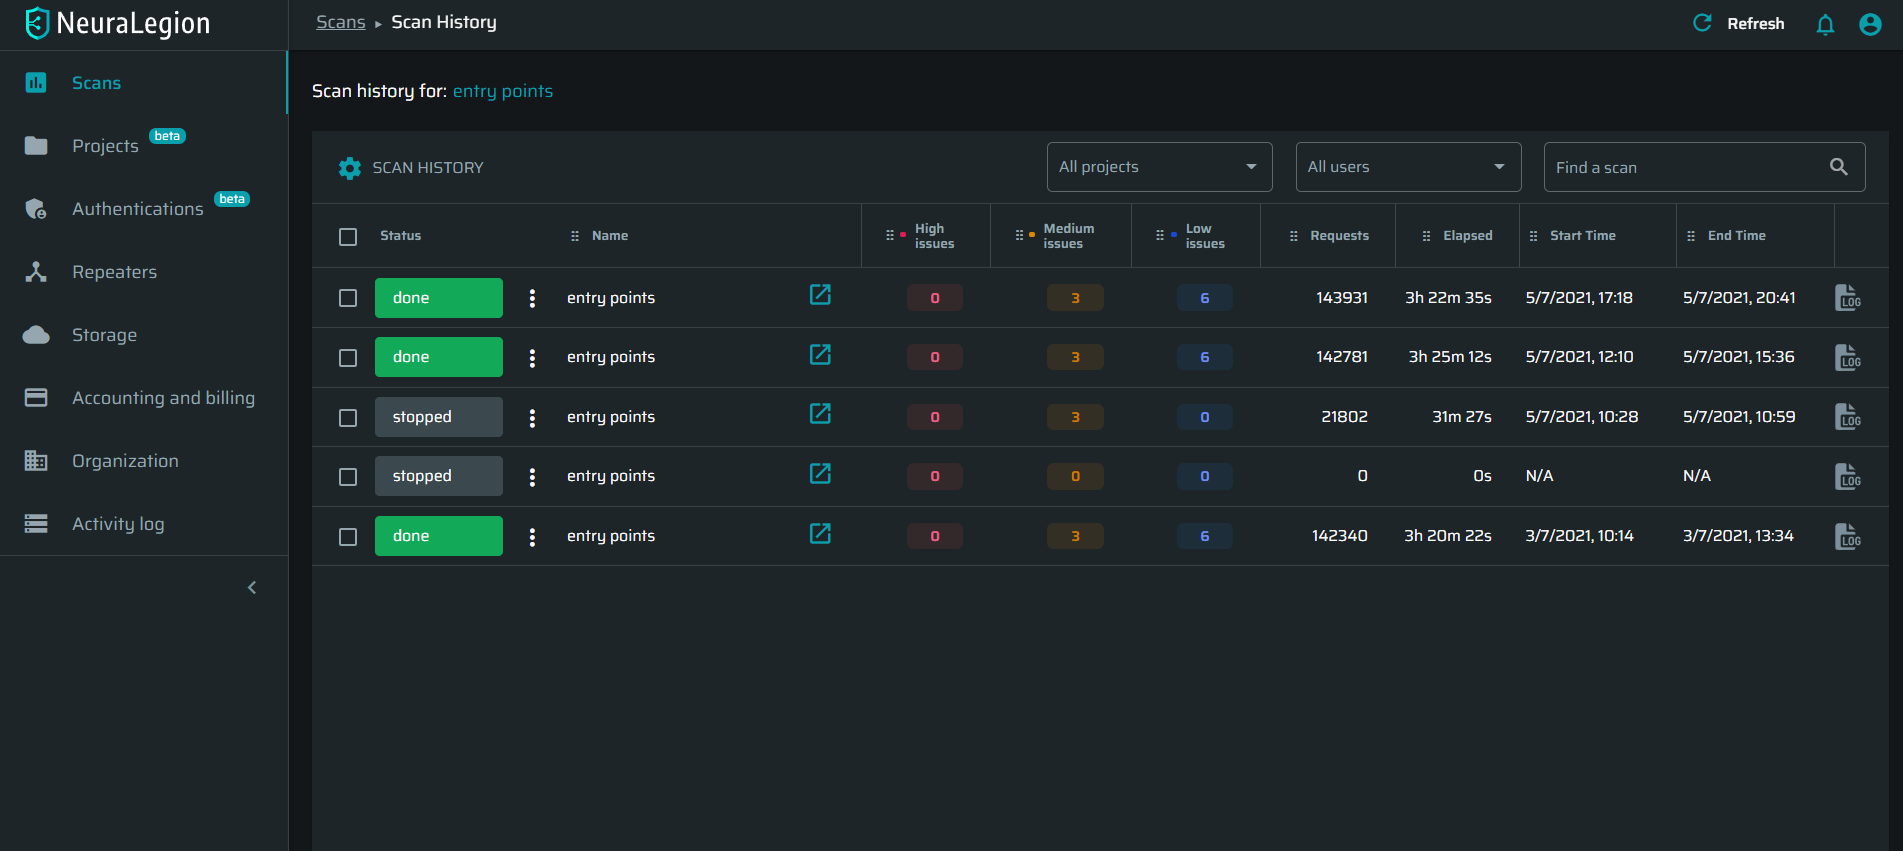Screen dimensions: 1903x851
Task: Open more options for 142781 requests scan
Action: click(532, 357)
